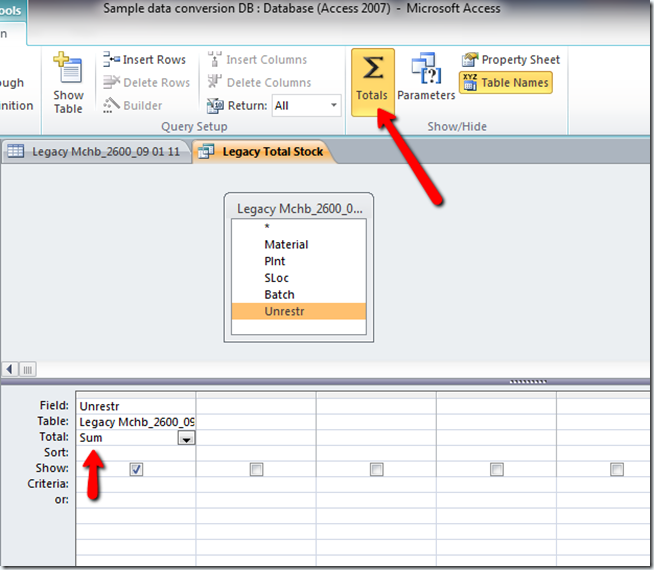This screenshot has height=570, width=654.
Task: Click the Table cell with Legacy Mchb_2600_09
Action: coord(136,422)
